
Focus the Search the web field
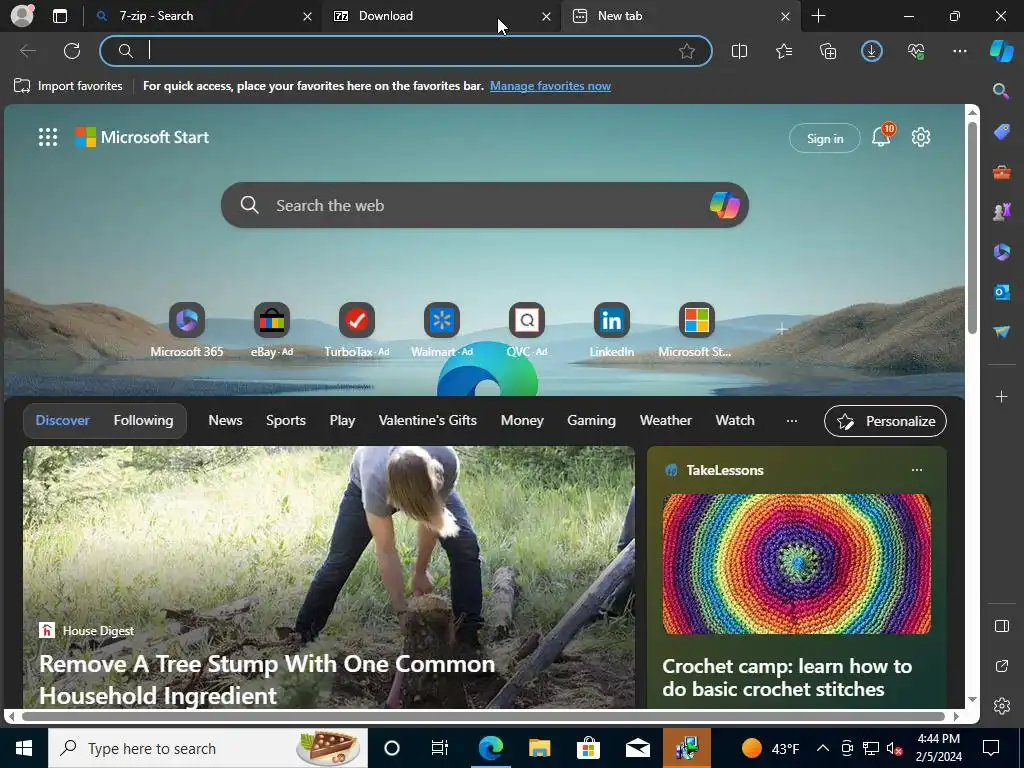[485, 205]
